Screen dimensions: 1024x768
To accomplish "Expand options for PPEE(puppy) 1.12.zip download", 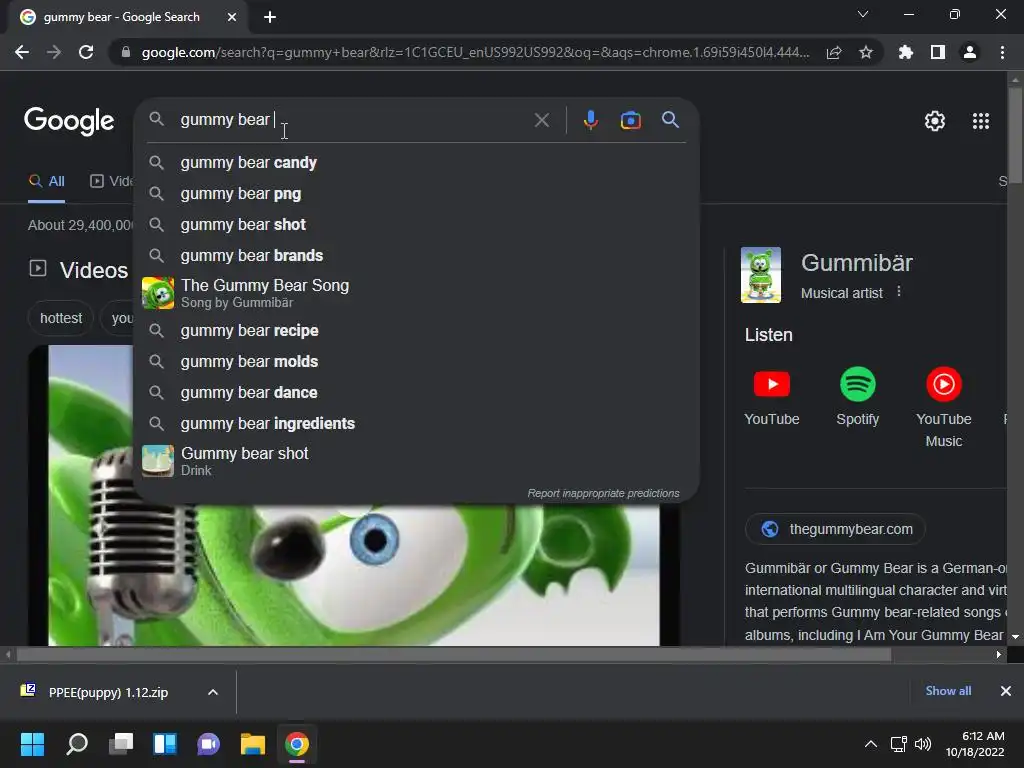I will point(213,692).
